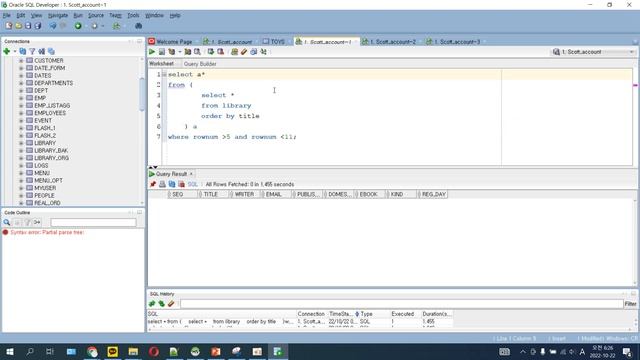
Task: Clear worksheet with eraser icon
Action: tap(244, 52)
